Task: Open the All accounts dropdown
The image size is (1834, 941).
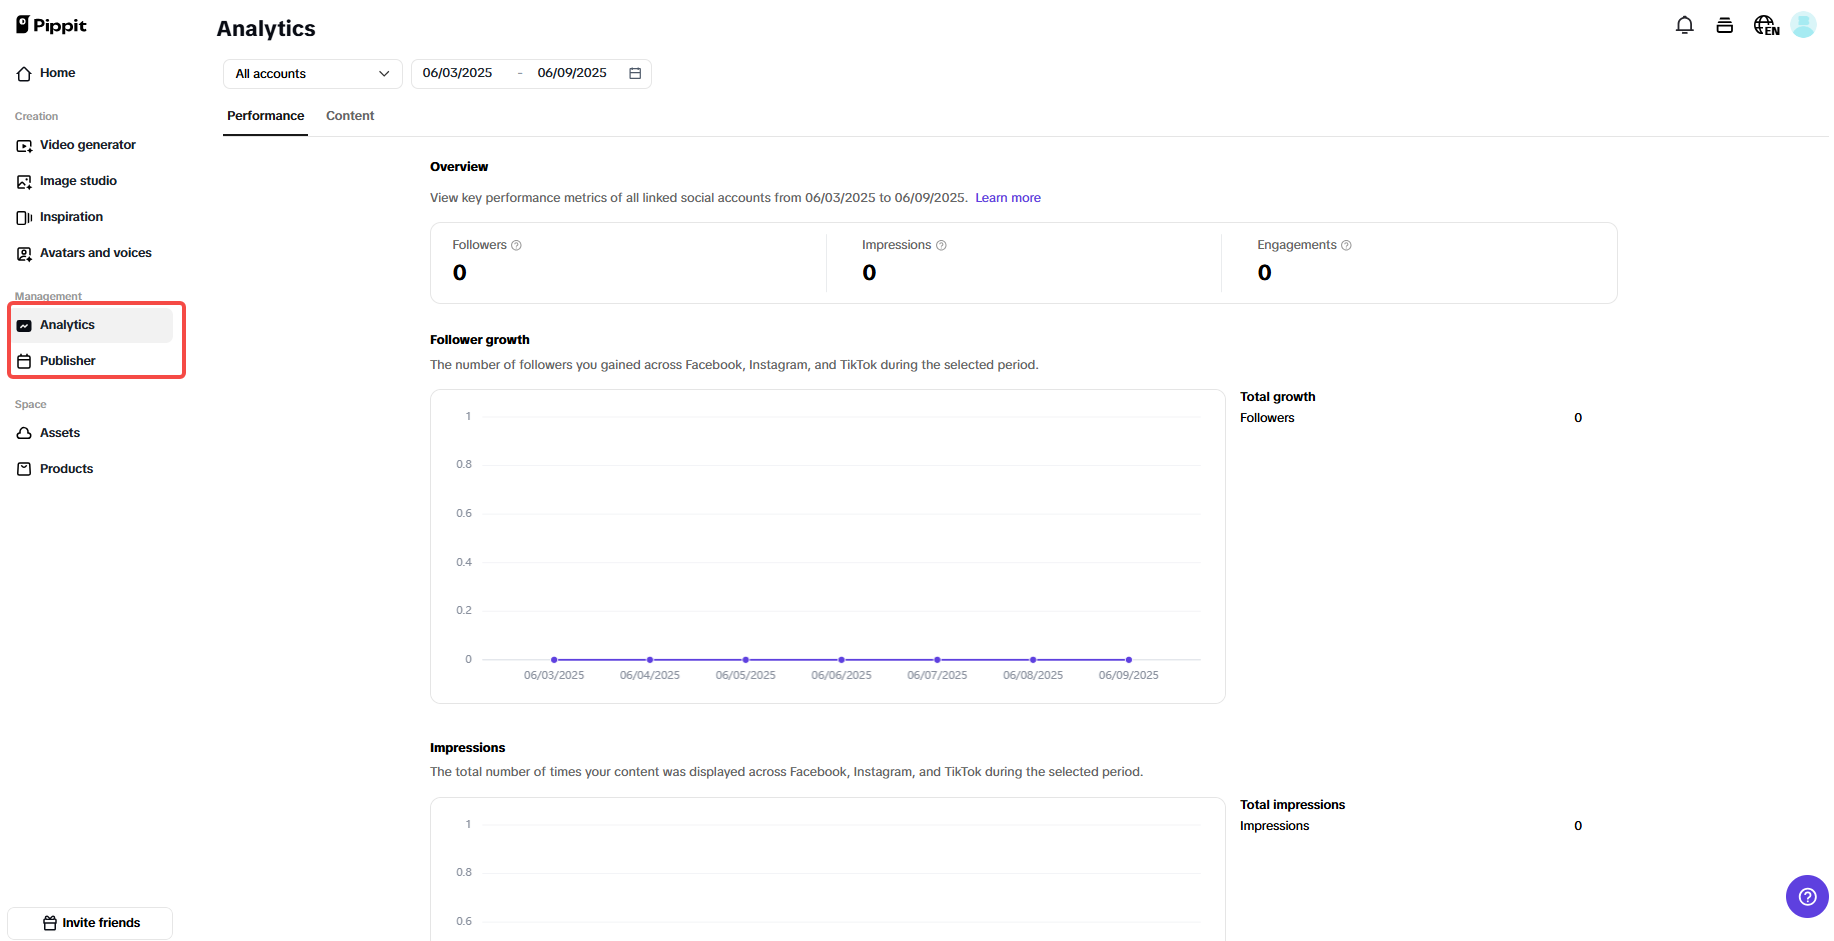Action: pyautogui.click(x=311, y=73)
